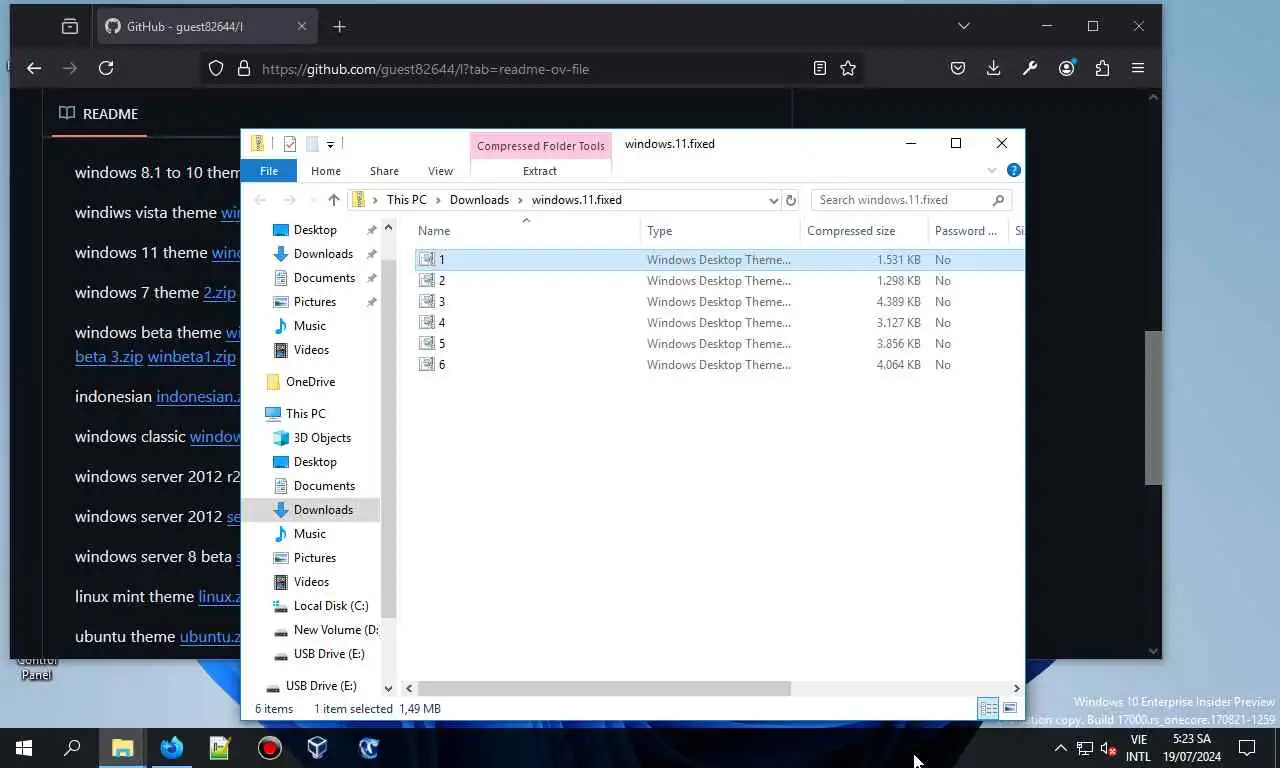
Task: Click This PC breadcrumb in address bar
Action: (406, 200)
